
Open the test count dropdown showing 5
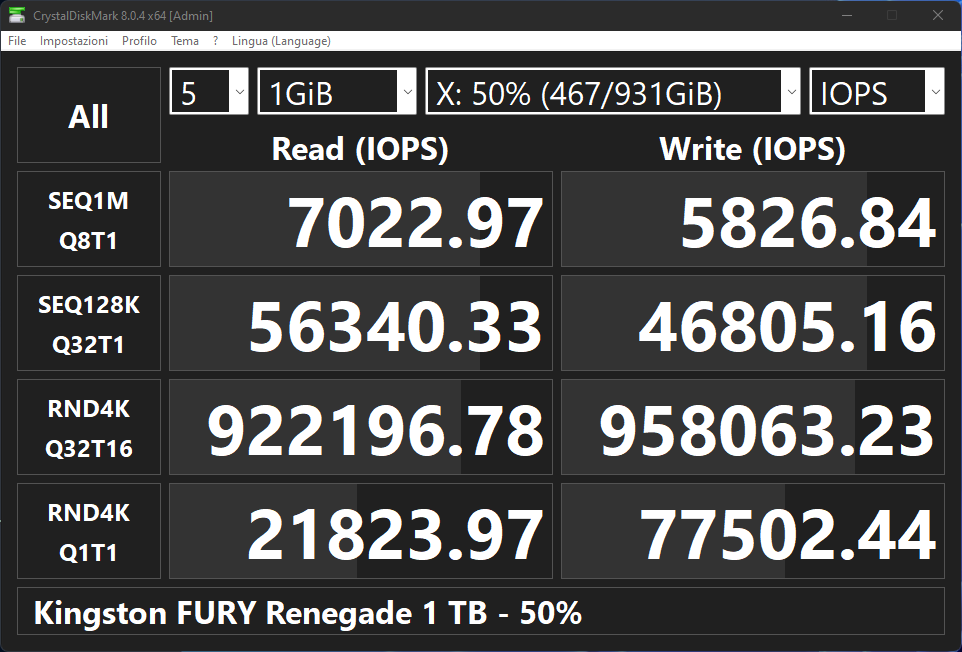209,93
